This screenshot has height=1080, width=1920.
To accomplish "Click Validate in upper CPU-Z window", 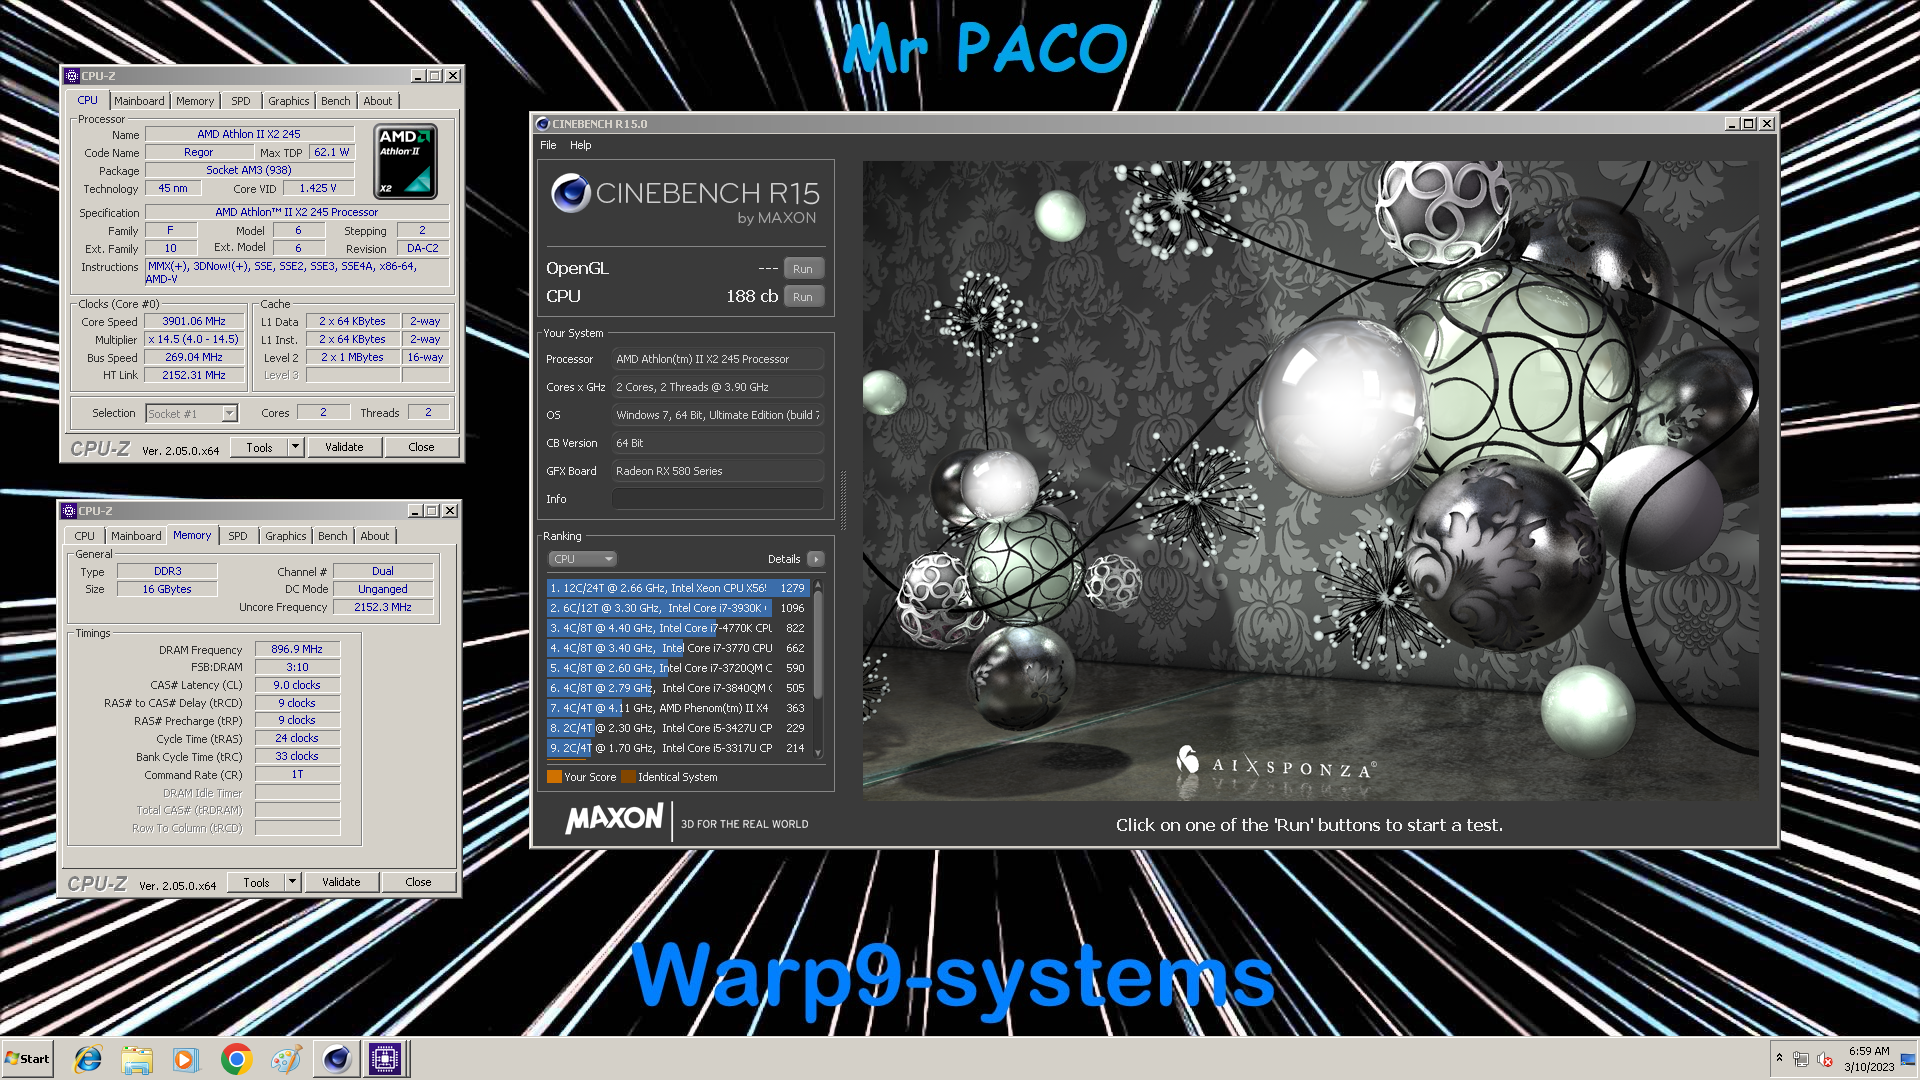I will (x=344, y=448).
